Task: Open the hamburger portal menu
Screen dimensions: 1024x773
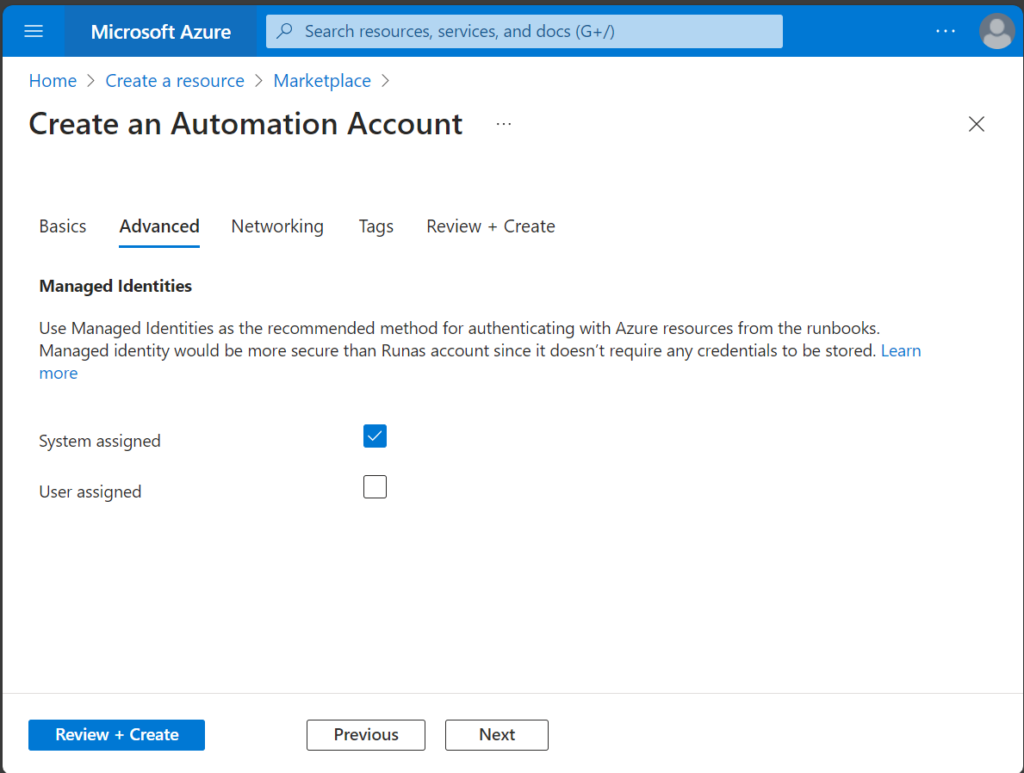Action: [33, 31]
